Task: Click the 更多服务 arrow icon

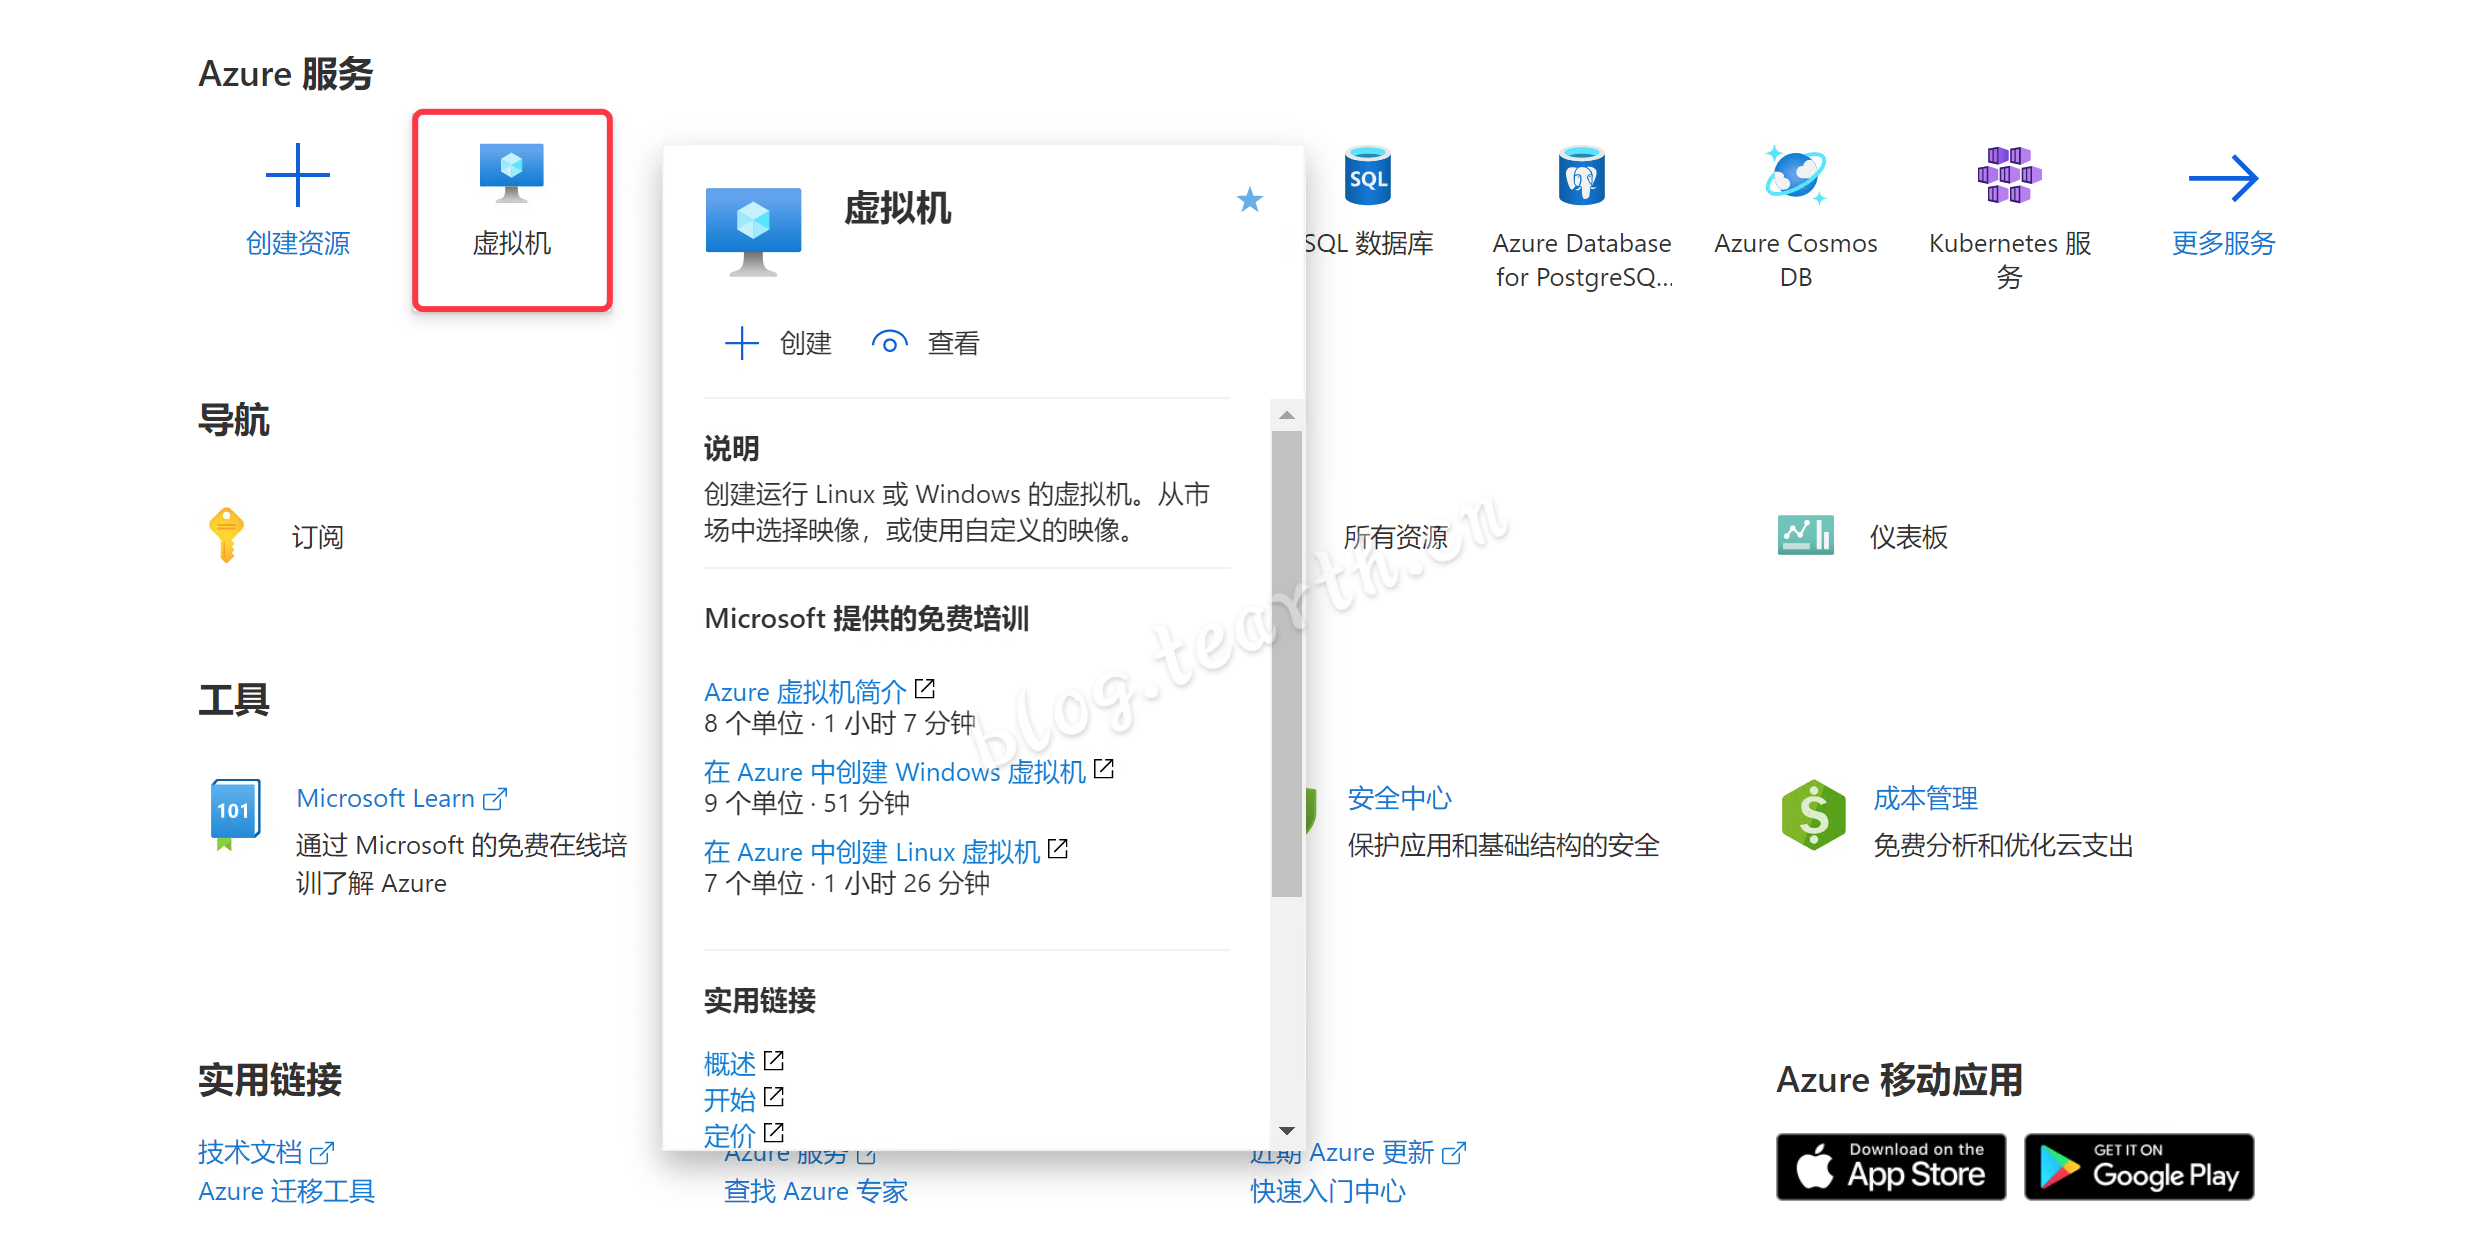Action: tap(2223, 178)
